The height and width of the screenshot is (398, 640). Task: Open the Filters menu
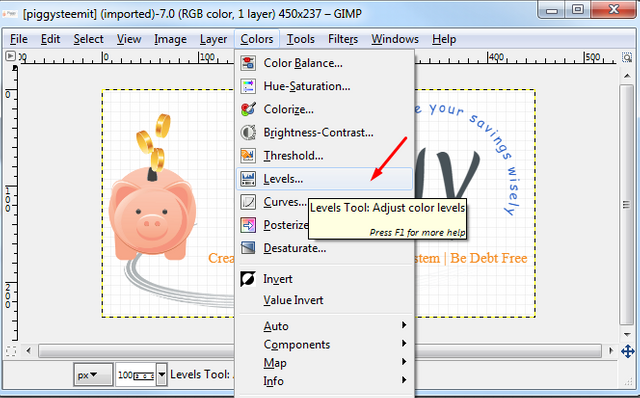pos(343,39)
